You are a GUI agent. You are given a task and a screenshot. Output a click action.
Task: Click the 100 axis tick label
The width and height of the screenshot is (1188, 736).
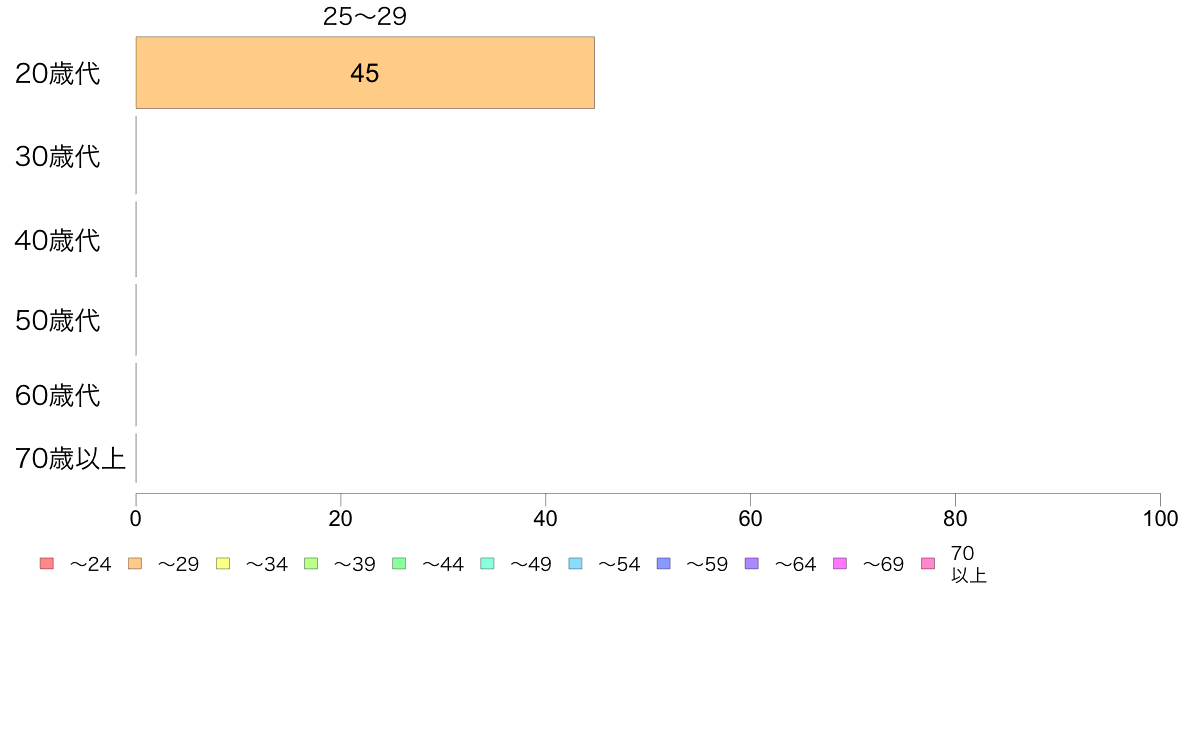coord(1160,518)
